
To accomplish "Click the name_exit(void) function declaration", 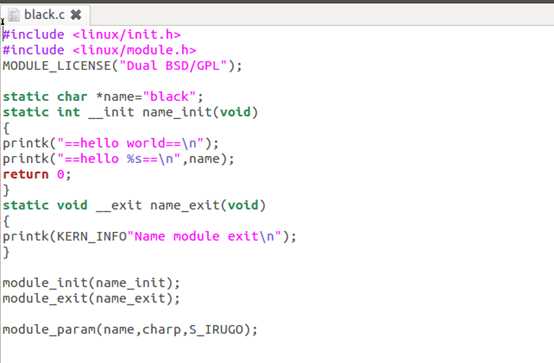I will [134, 205].
